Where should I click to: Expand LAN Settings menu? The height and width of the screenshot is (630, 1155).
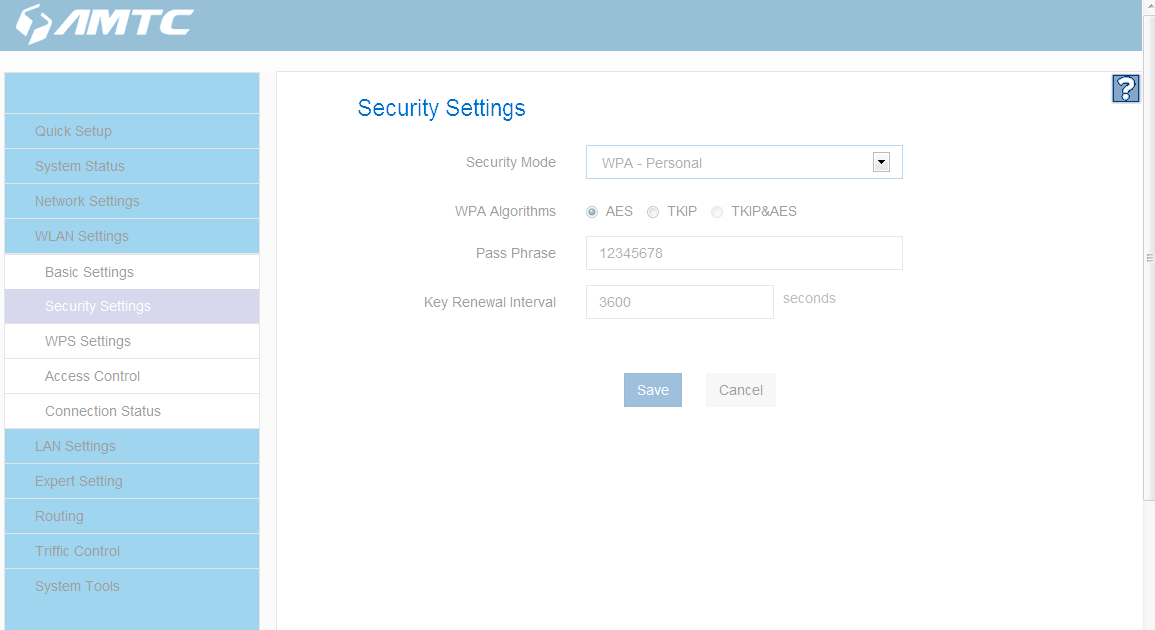(132, 446)
